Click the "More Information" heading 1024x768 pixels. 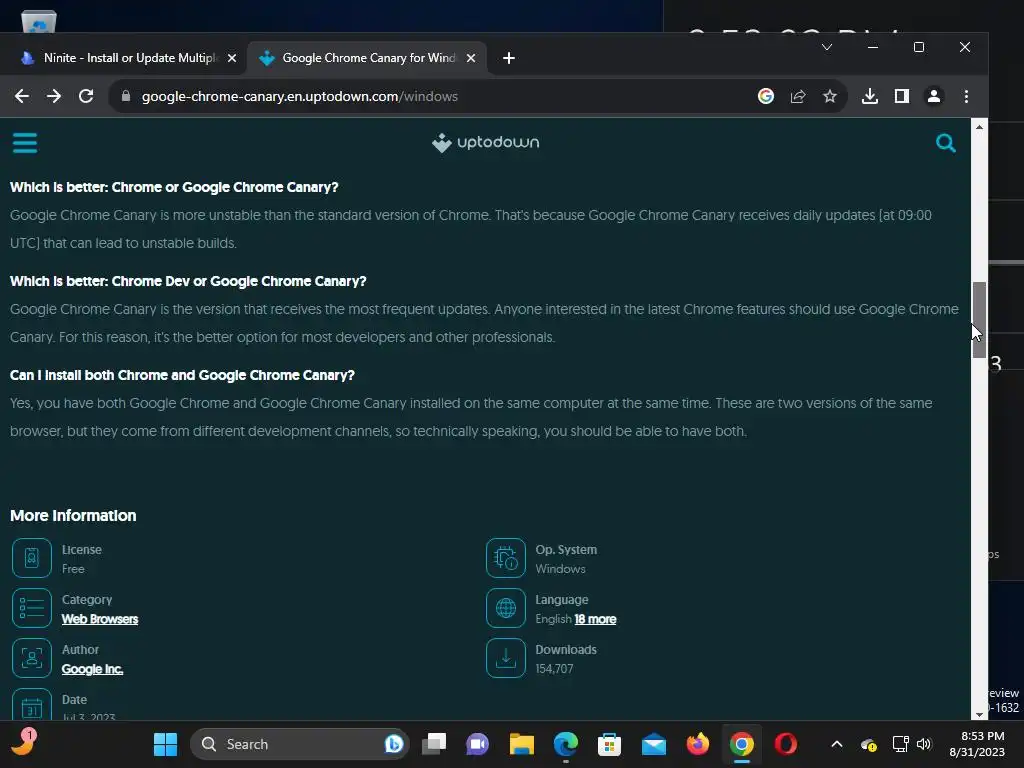[73, 515]
